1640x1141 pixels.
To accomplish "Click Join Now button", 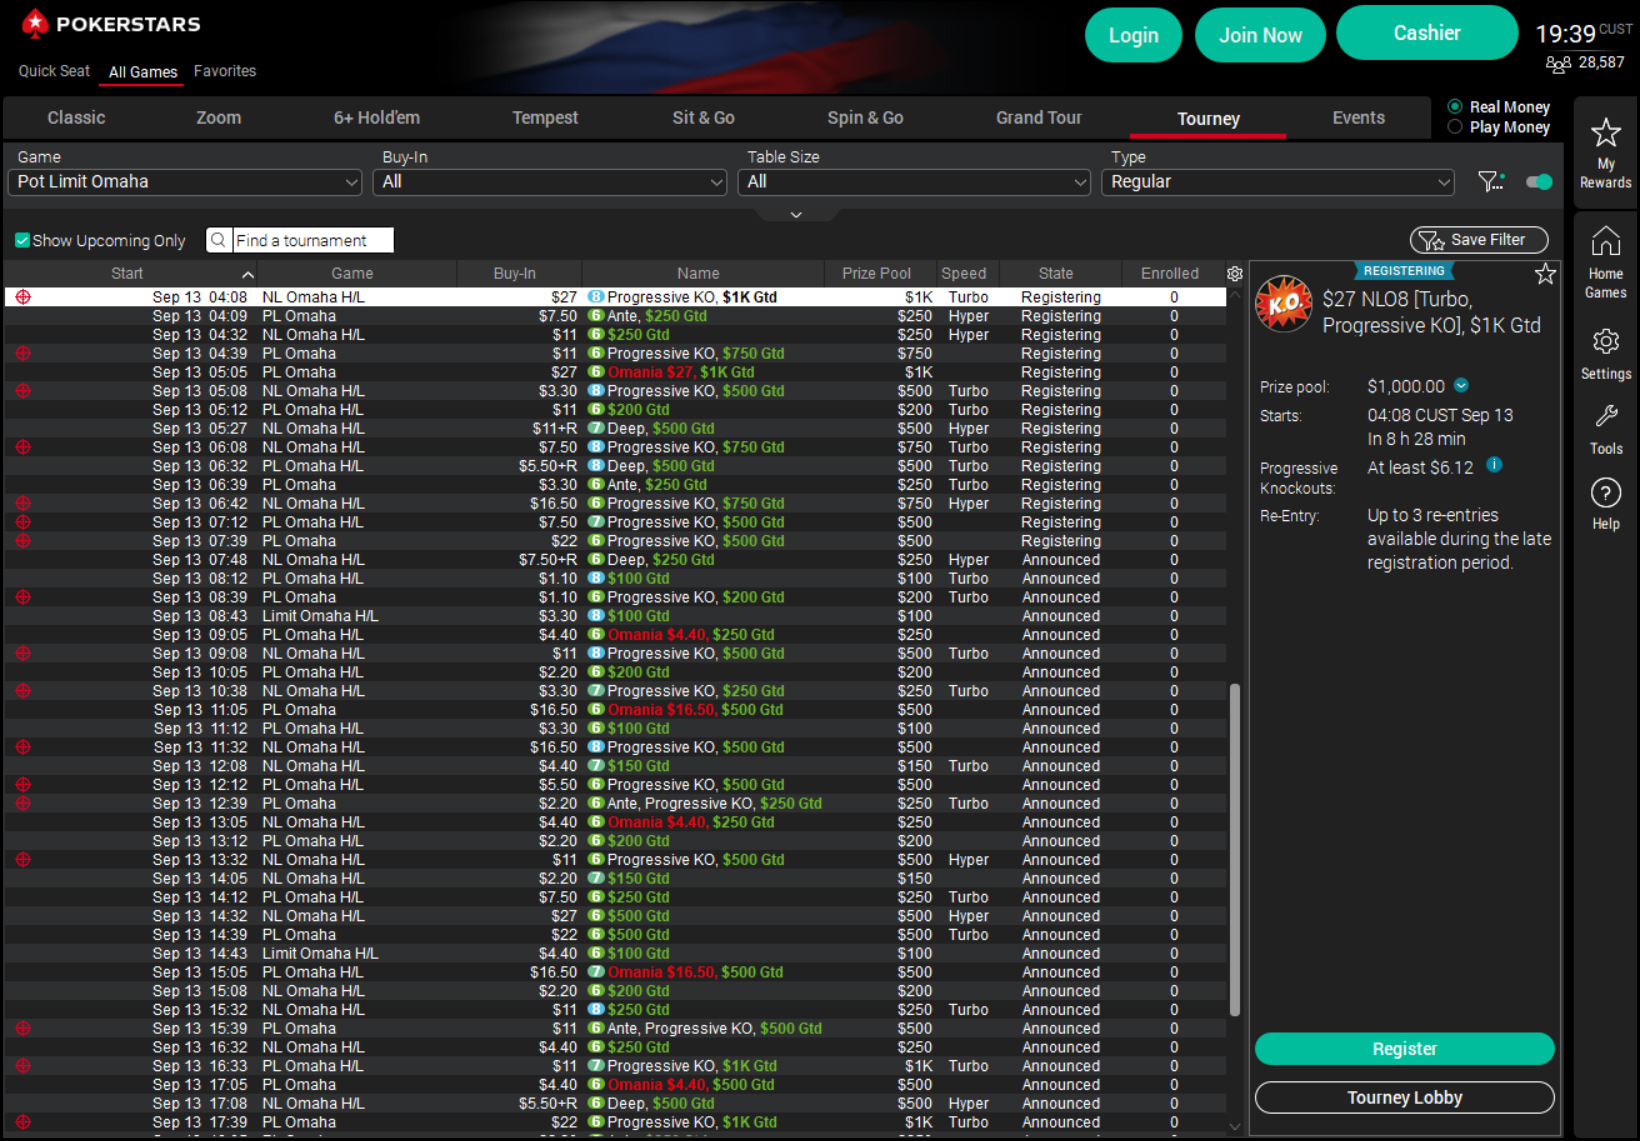I will pos(1260,35).
